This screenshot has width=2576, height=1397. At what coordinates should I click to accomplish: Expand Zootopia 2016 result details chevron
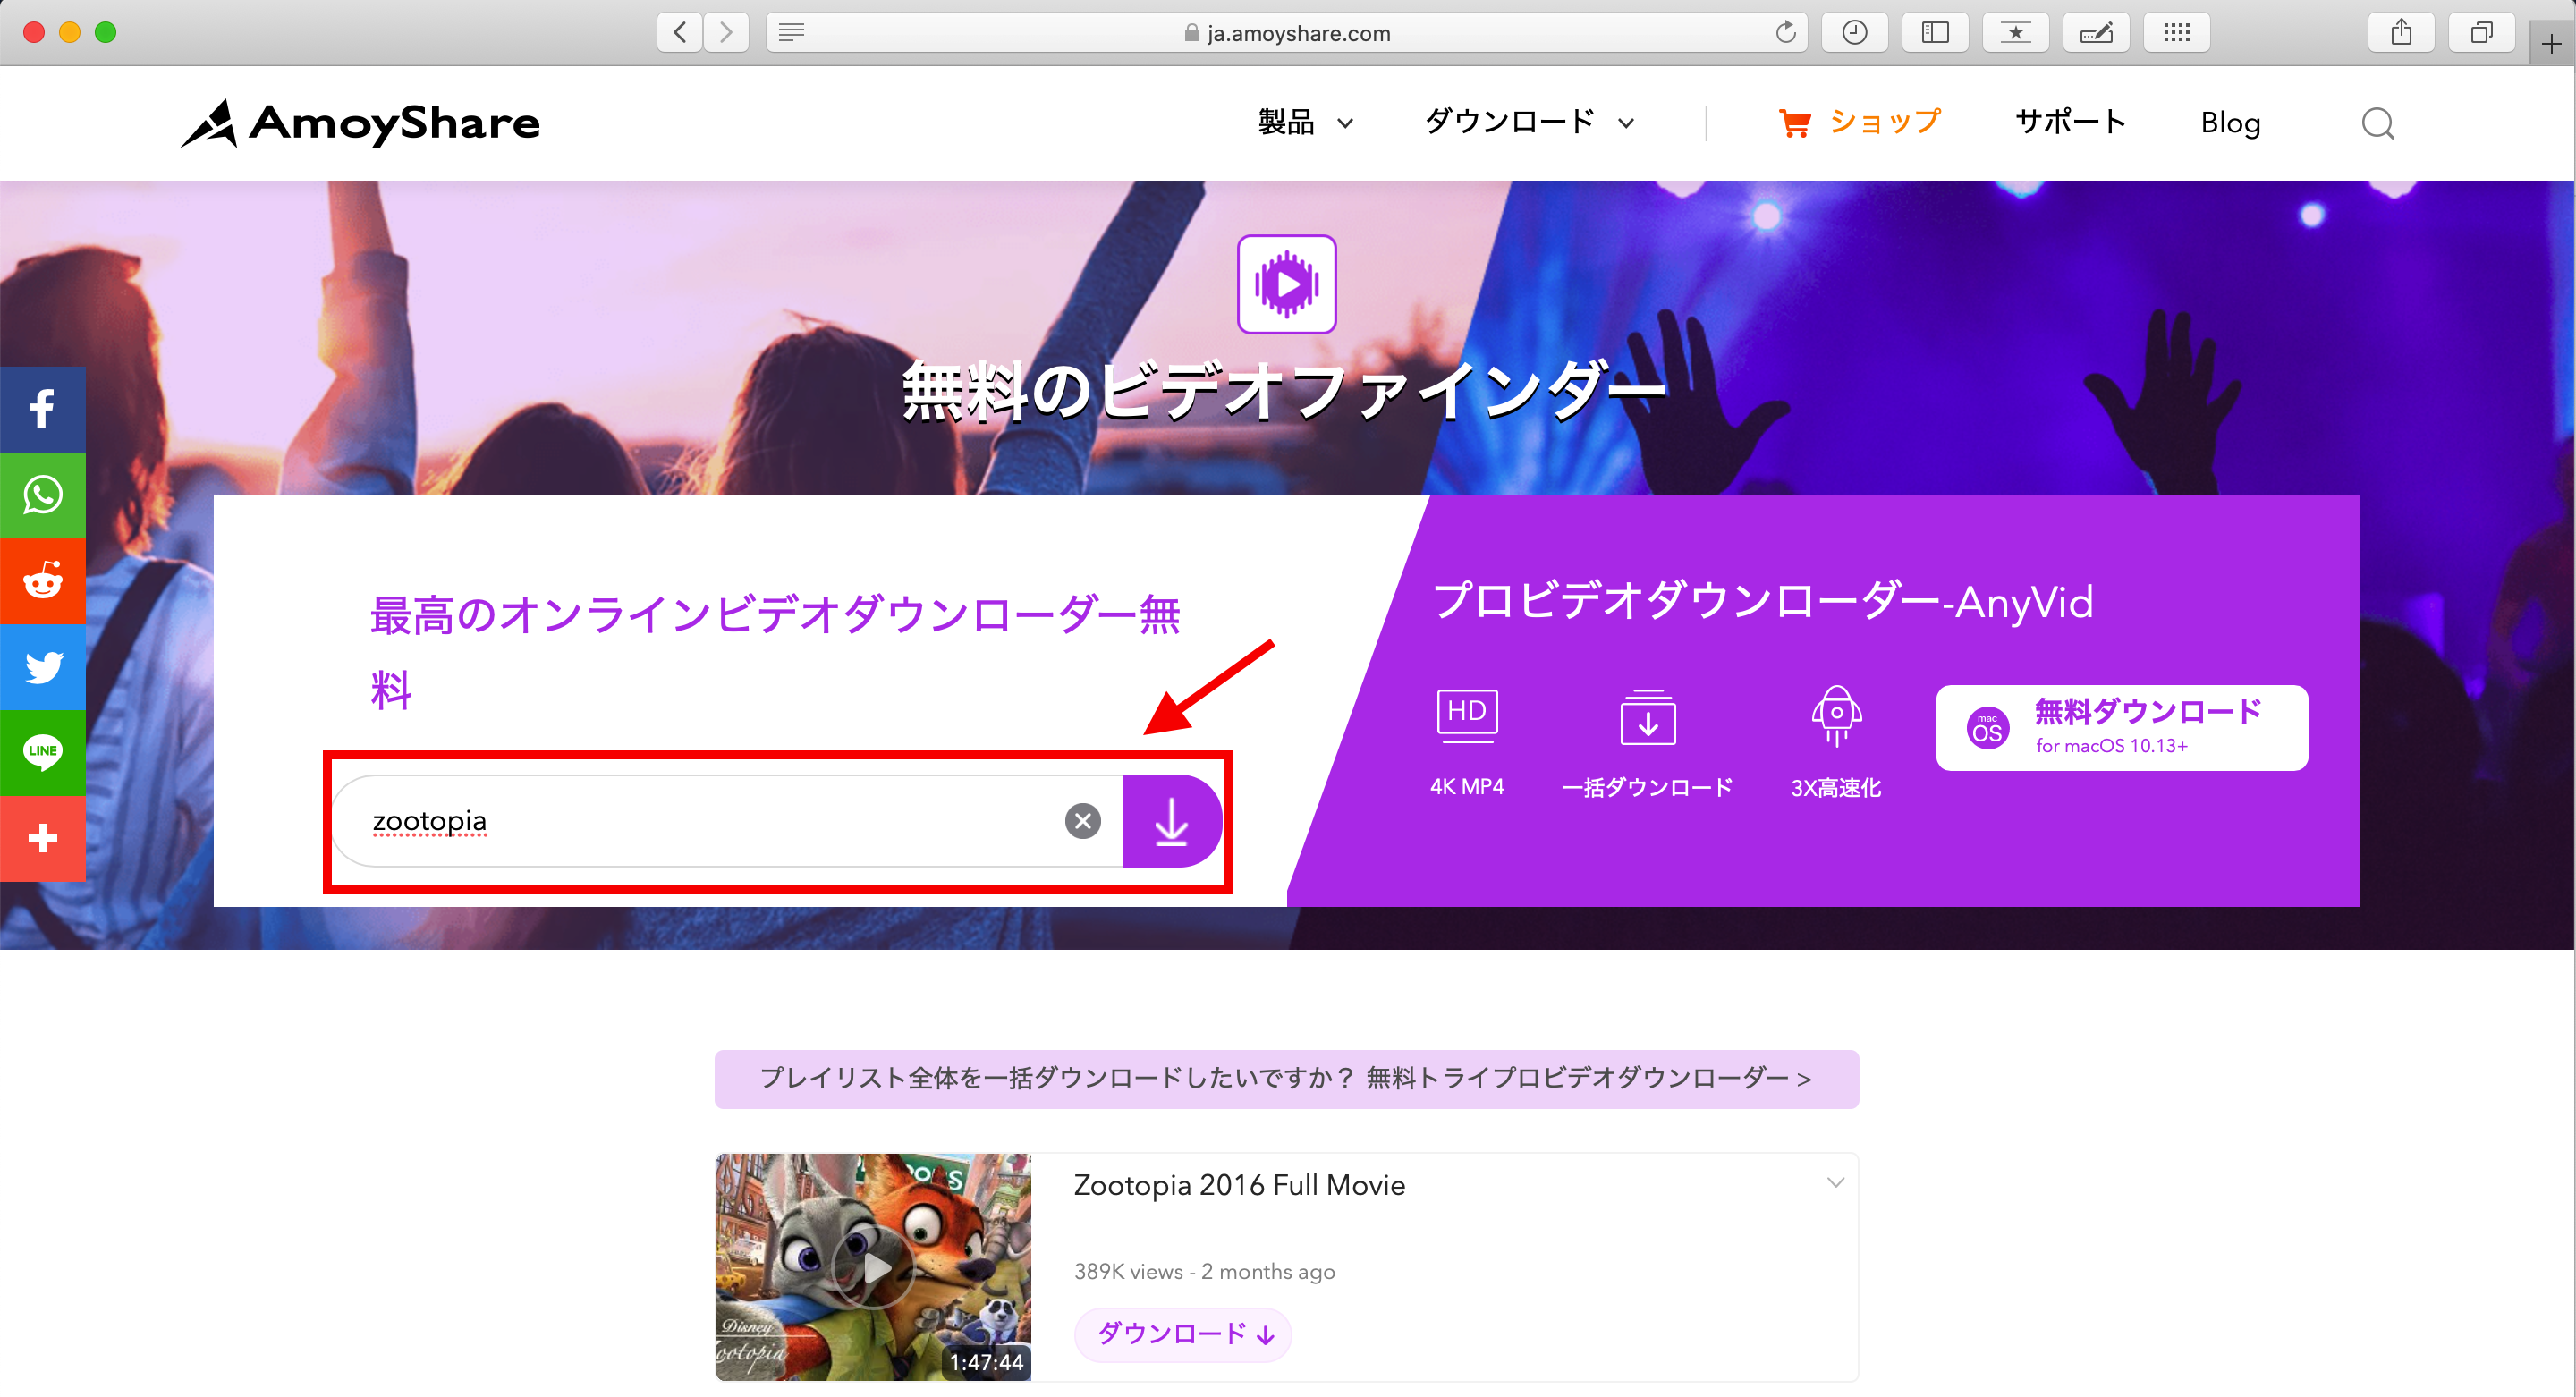tap(1835, 1183)
